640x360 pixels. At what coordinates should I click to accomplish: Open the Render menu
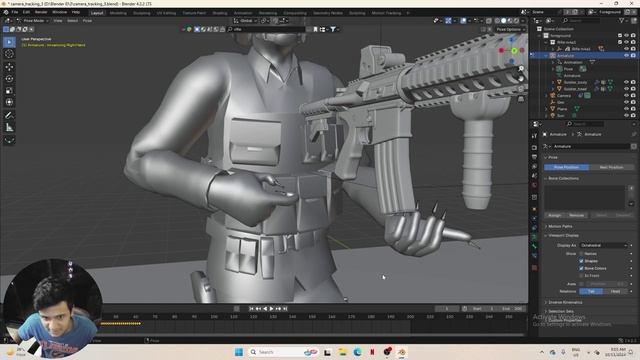click(41, 12)
